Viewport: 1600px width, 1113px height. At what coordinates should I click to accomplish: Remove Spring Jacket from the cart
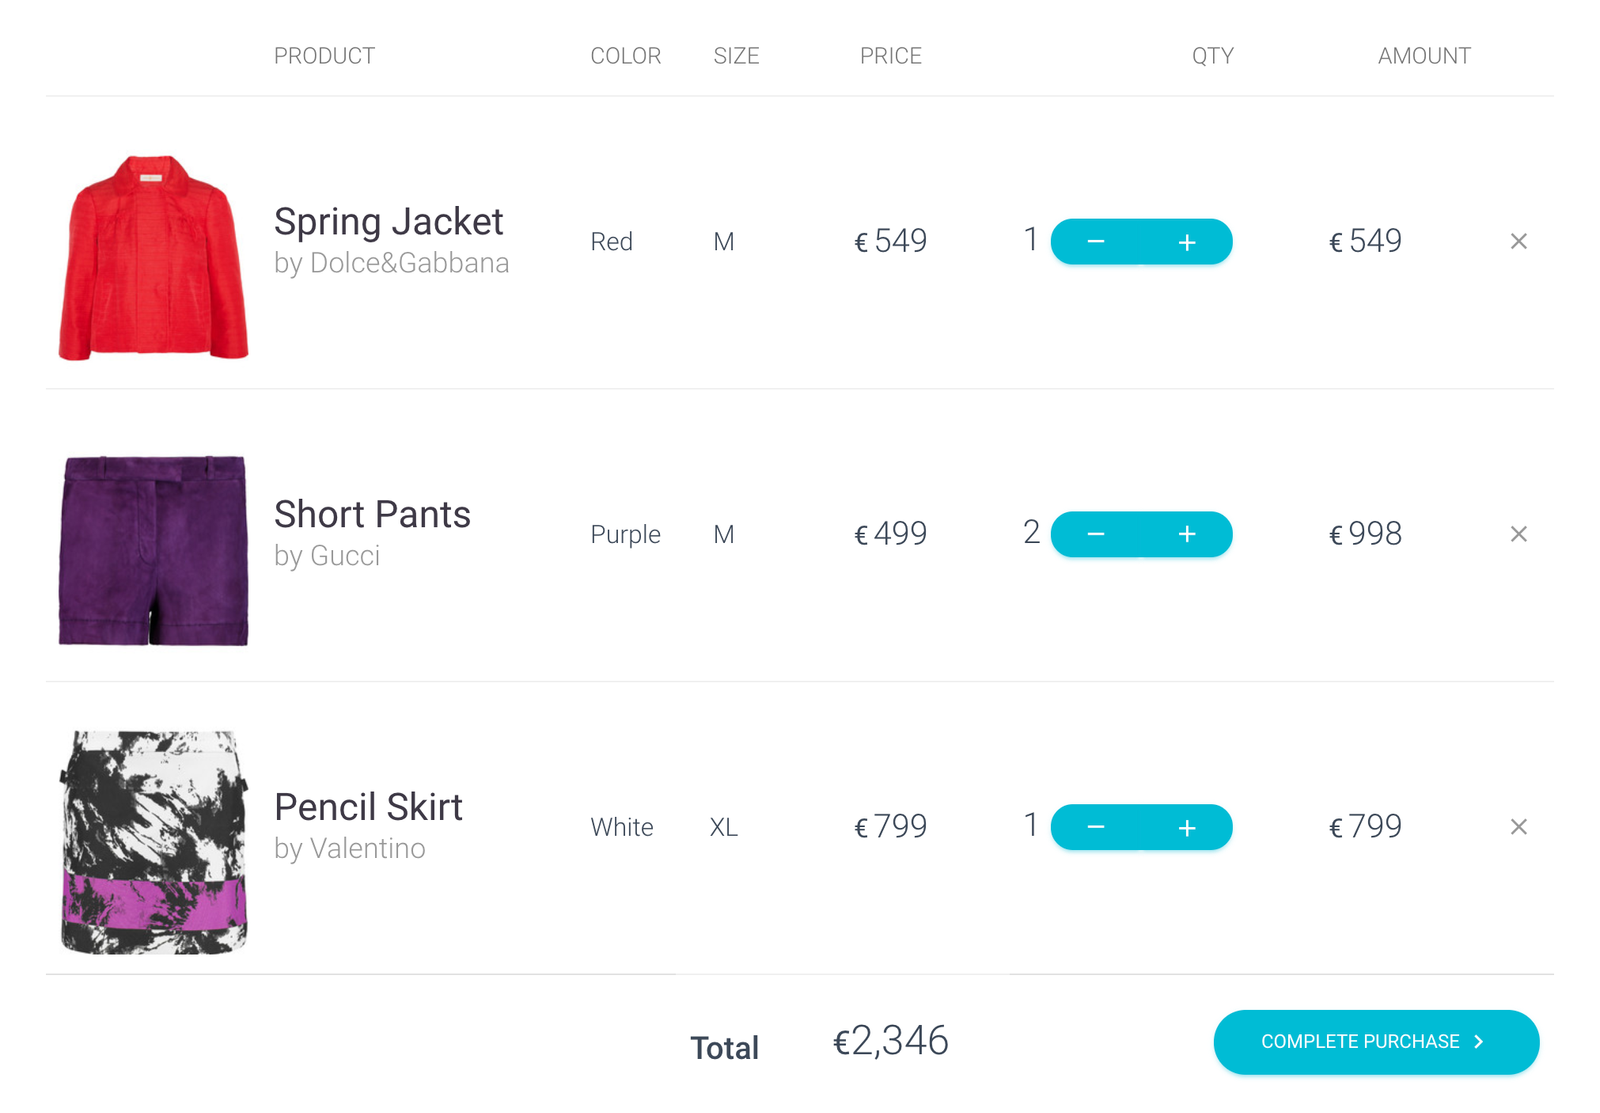tap(1518, 241)
